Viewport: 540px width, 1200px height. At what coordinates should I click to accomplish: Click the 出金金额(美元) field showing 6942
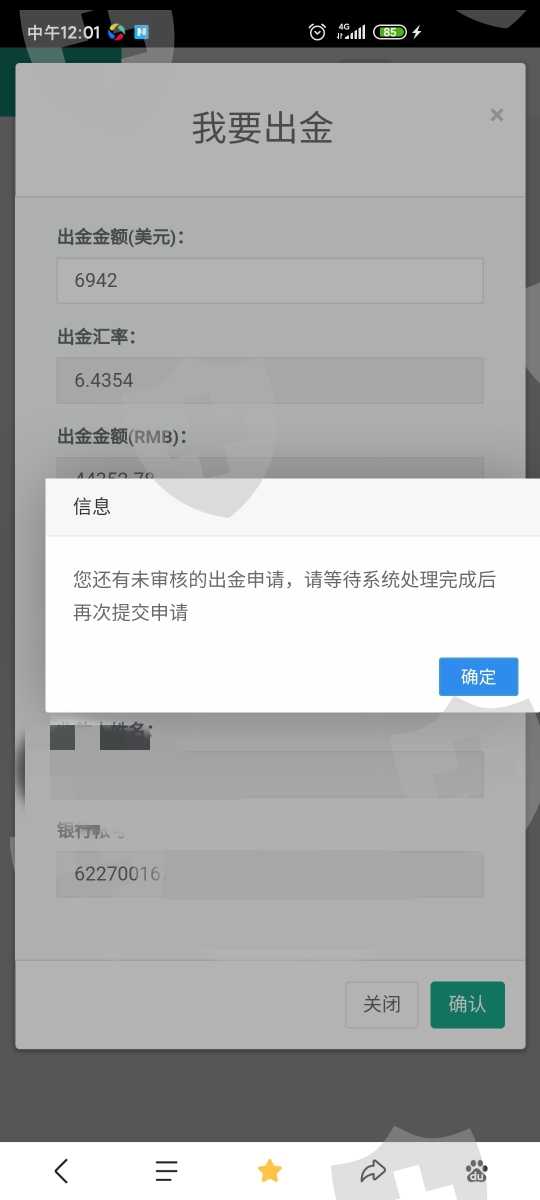coord(270,280)
